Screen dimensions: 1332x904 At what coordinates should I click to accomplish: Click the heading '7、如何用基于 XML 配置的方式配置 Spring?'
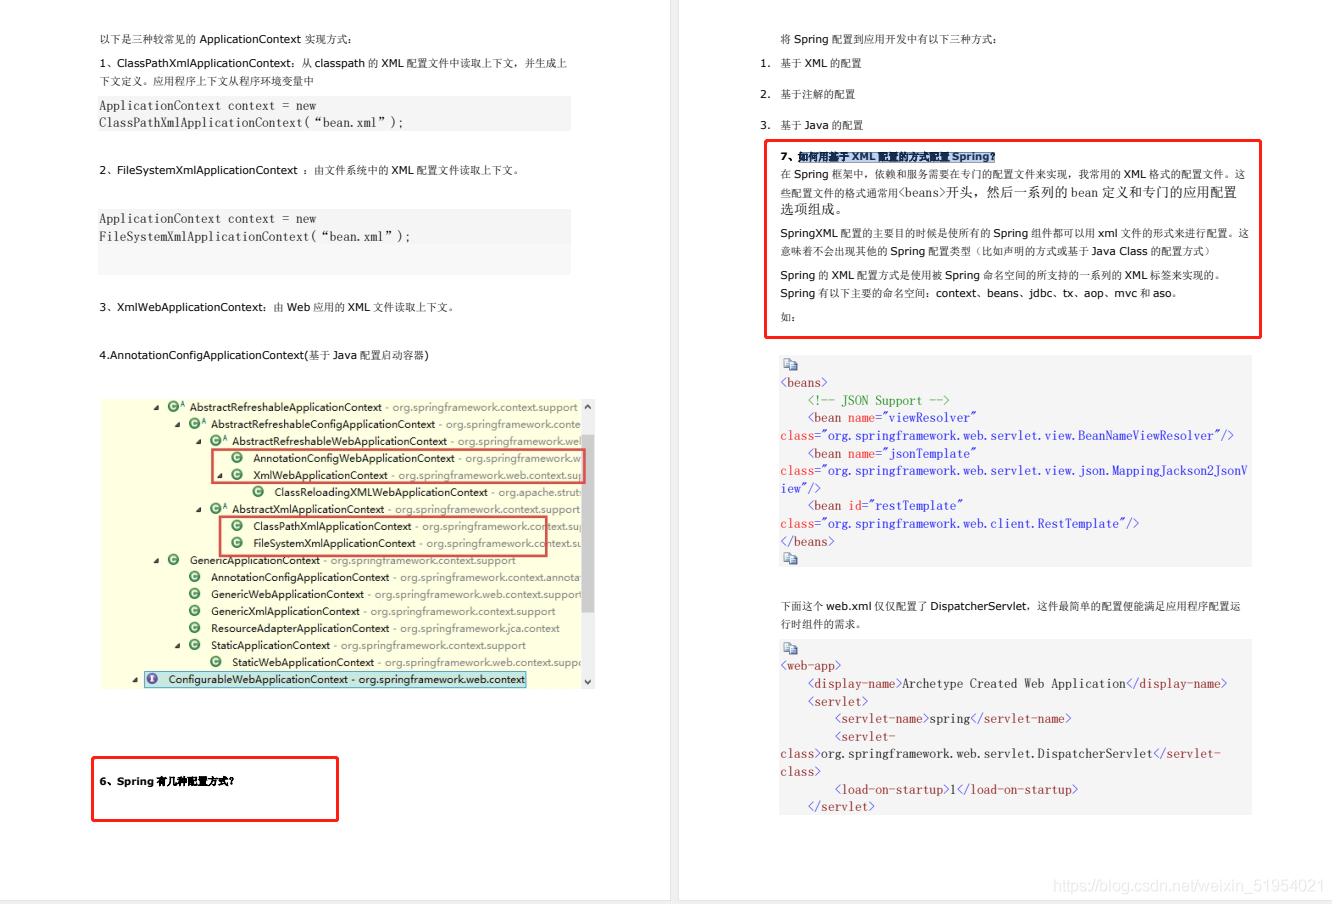888,157
